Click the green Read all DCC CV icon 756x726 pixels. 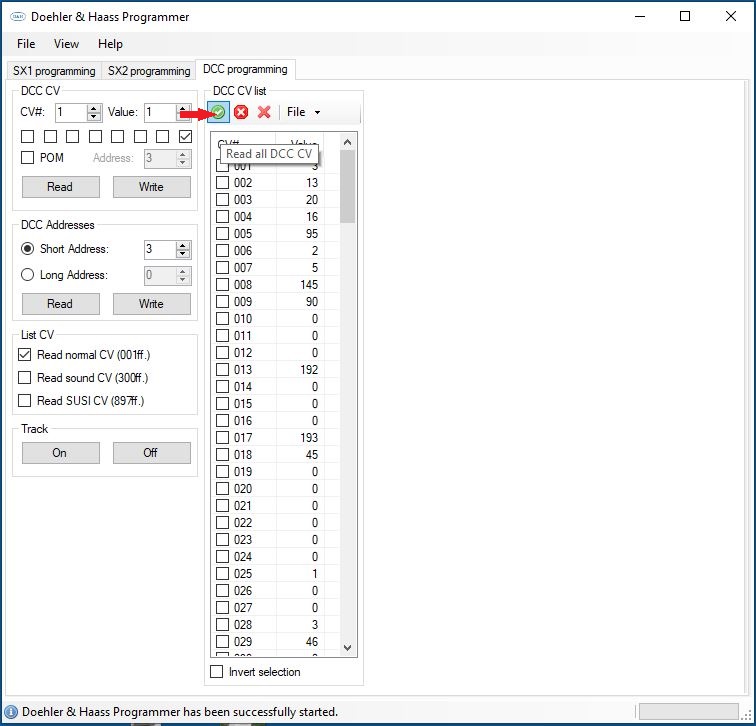point(218,112)
